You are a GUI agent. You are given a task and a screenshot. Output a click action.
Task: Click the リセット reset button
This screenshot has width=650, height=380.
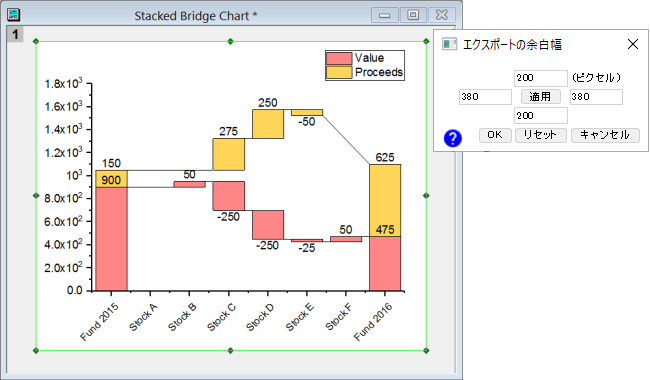pos(541,135)
